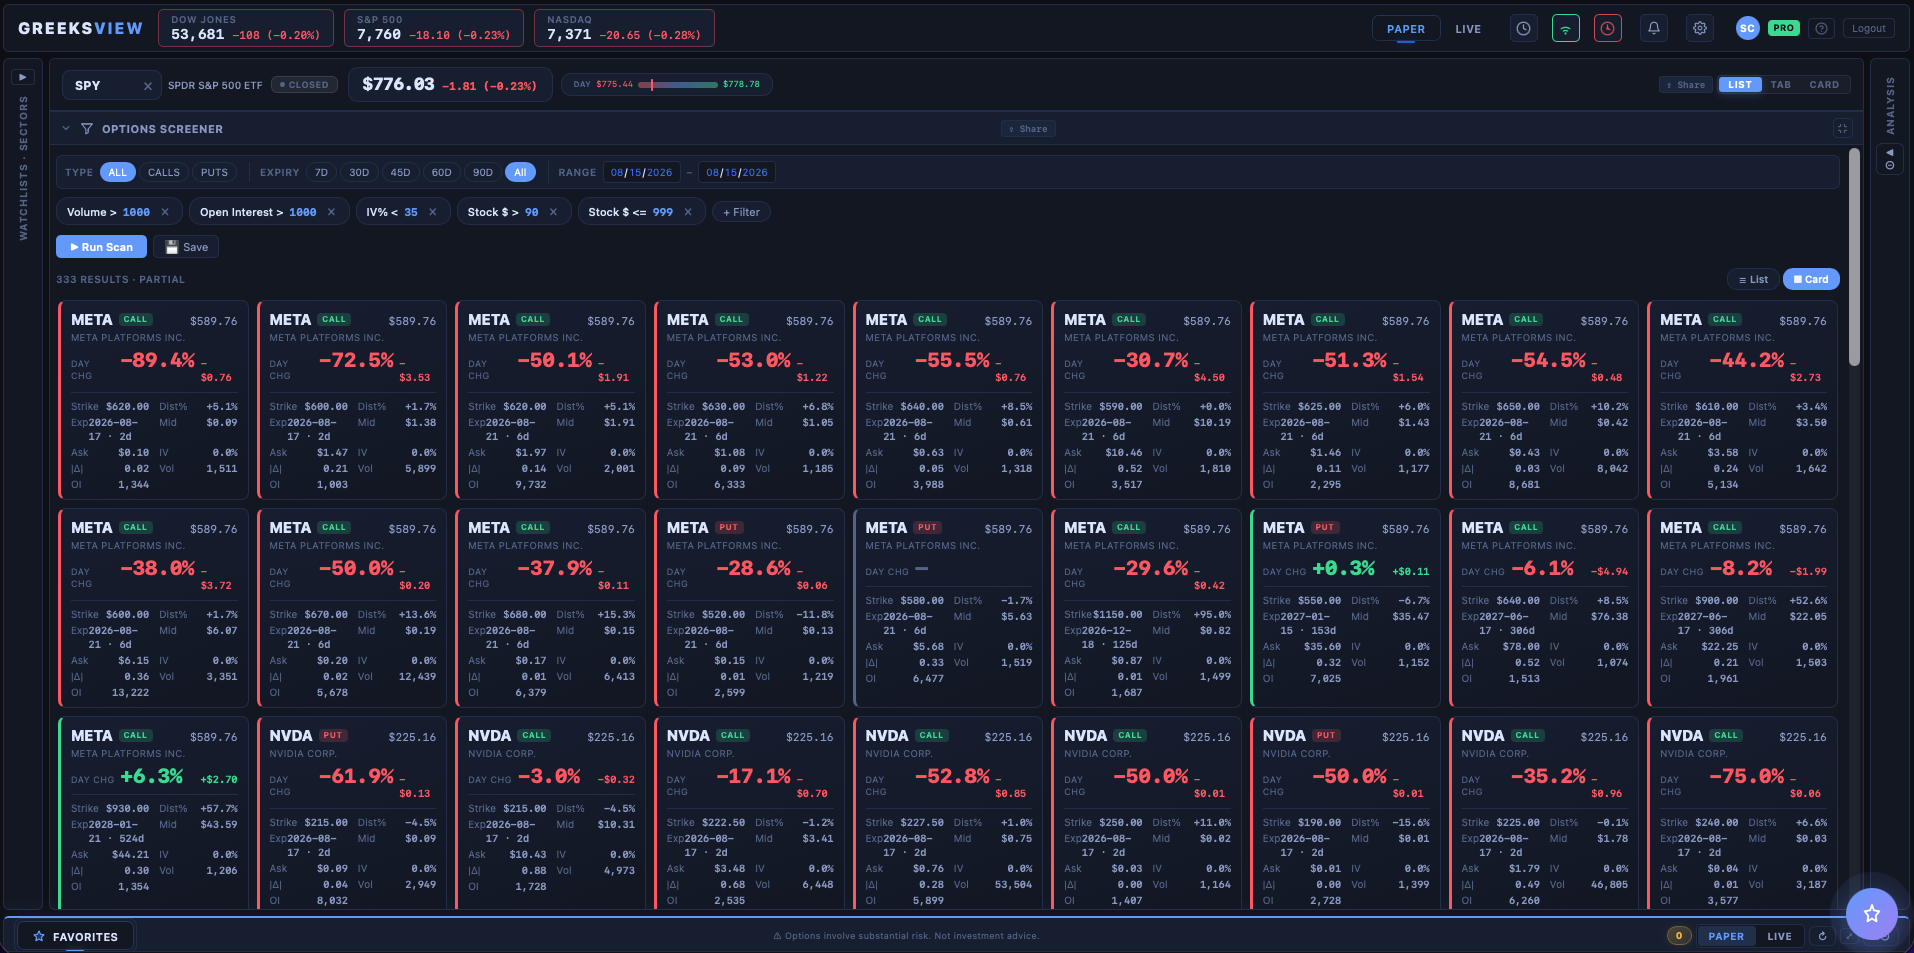
Task: Click Share button near layout switcher
Action: click(x=1686, y=85)
